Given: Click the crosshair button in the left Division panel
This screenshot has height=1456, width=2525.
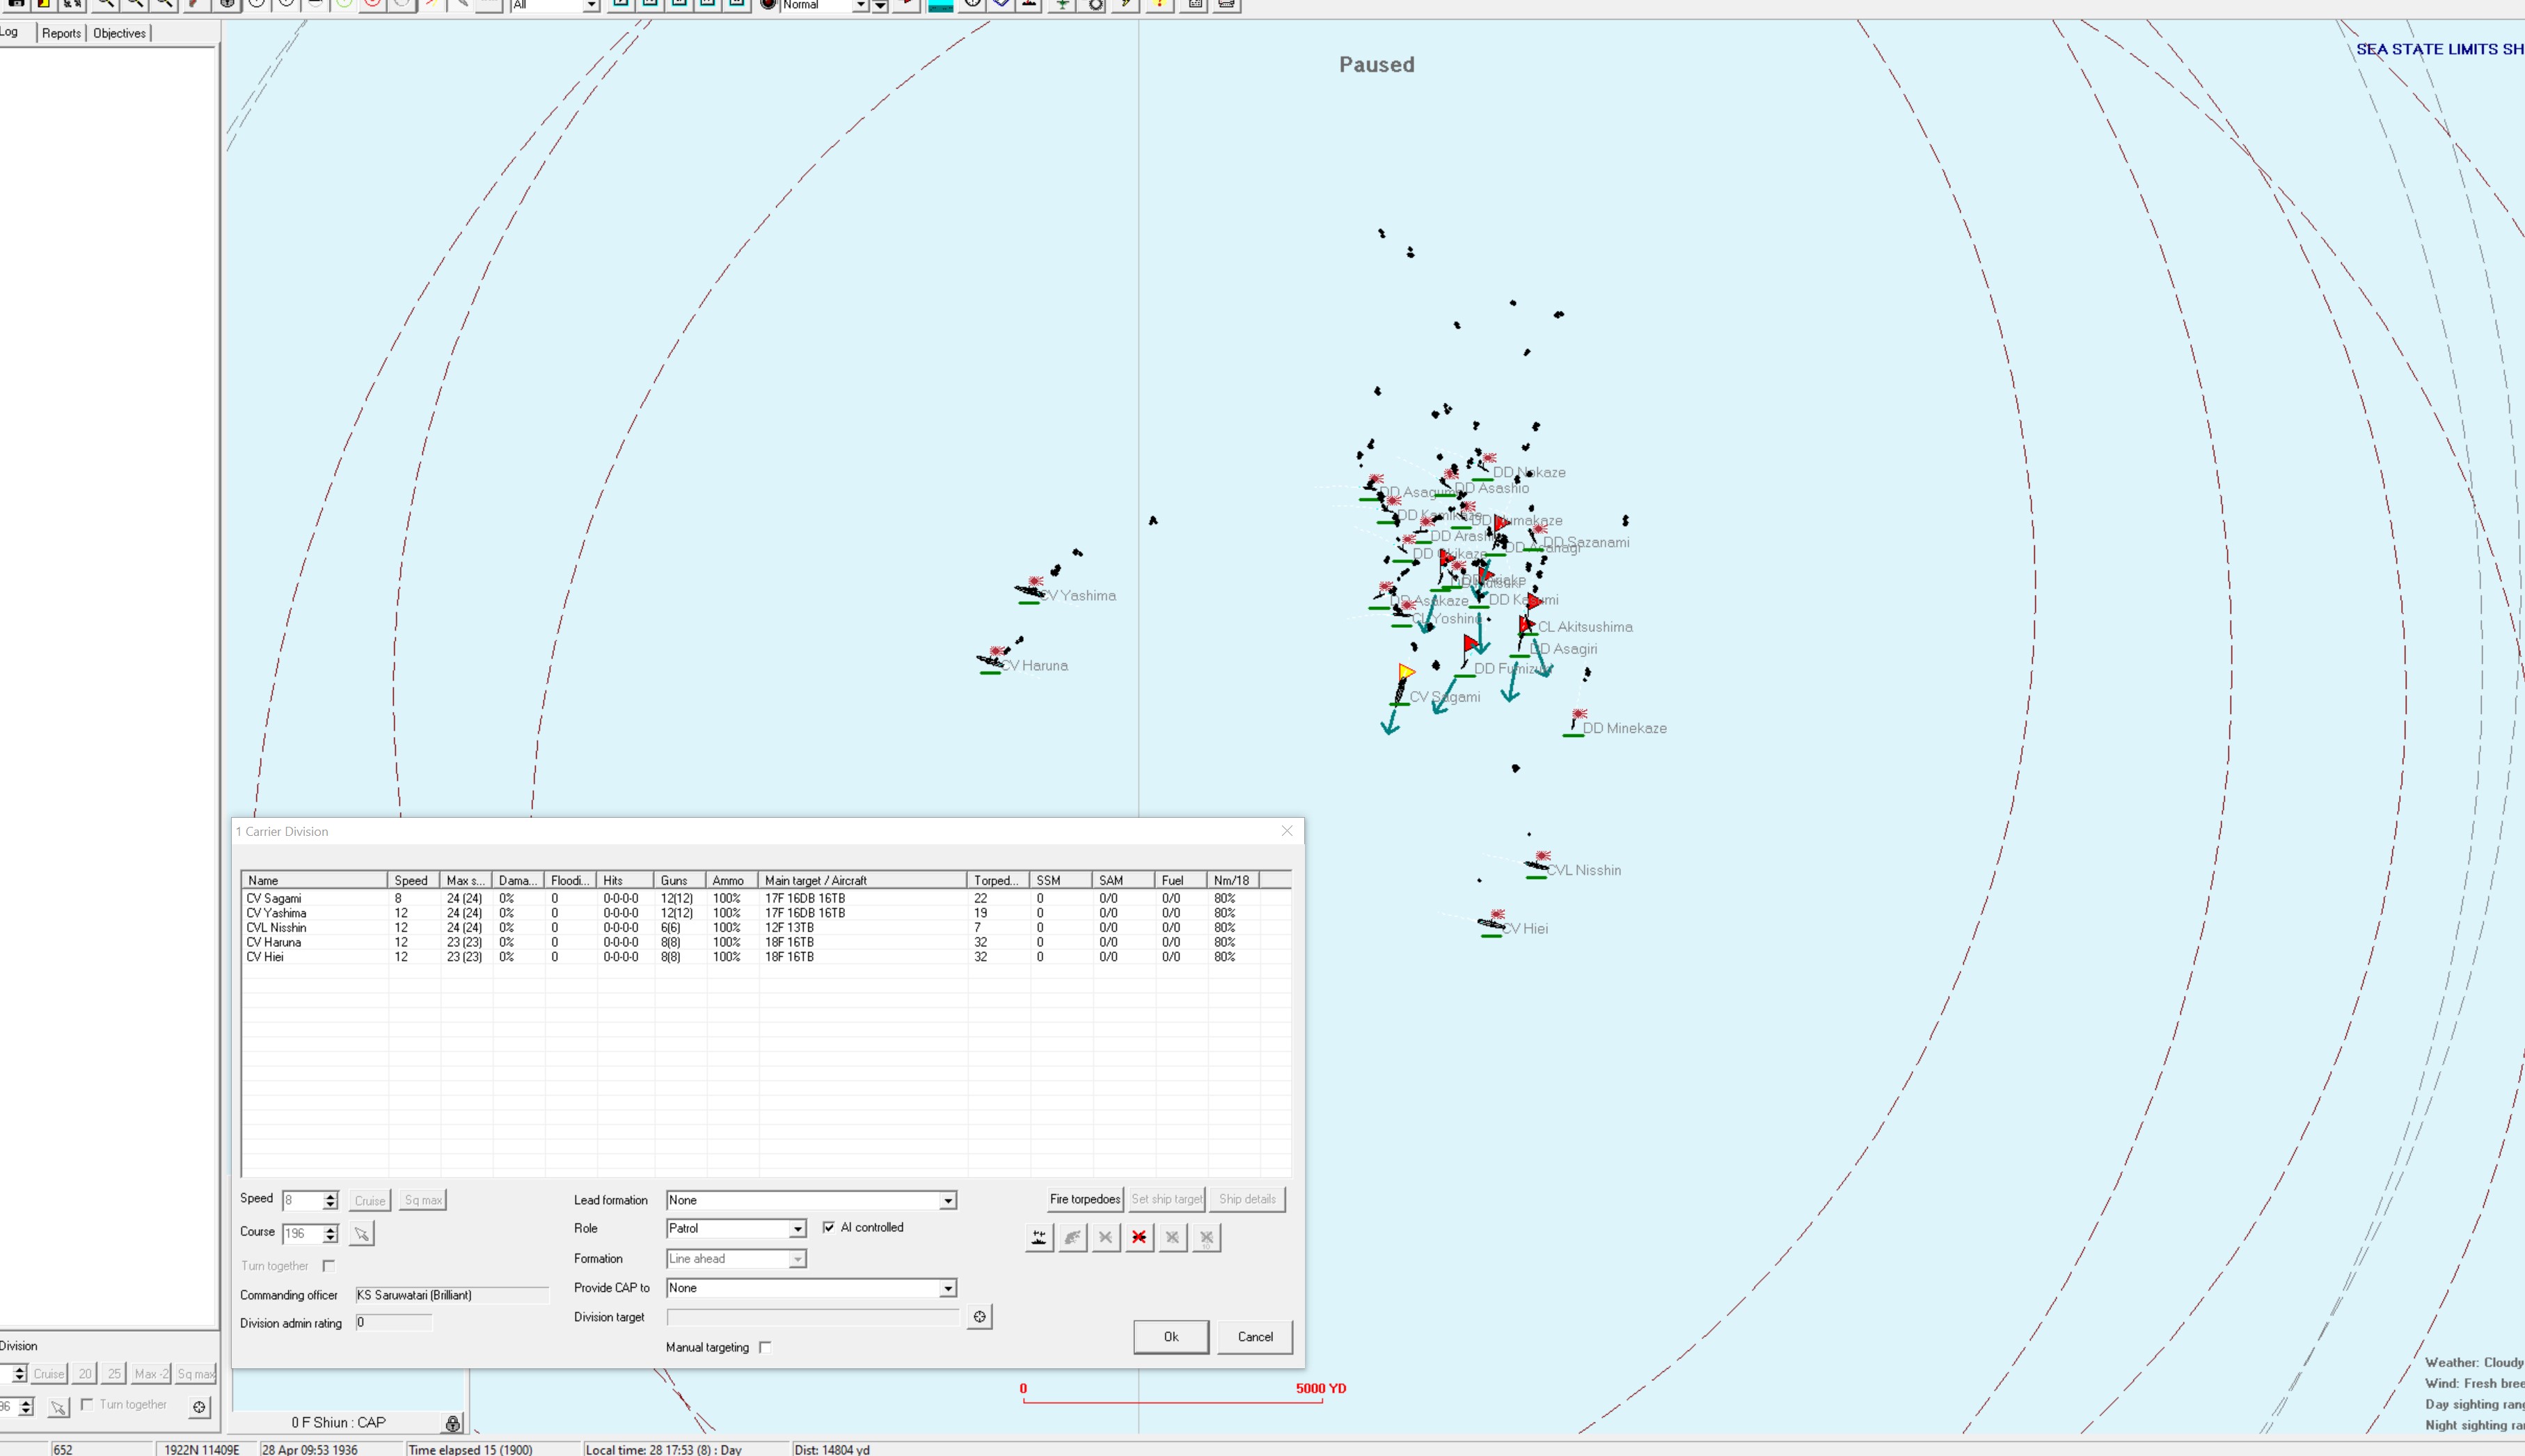Looking at the screenshot, I should [199, 1407].
